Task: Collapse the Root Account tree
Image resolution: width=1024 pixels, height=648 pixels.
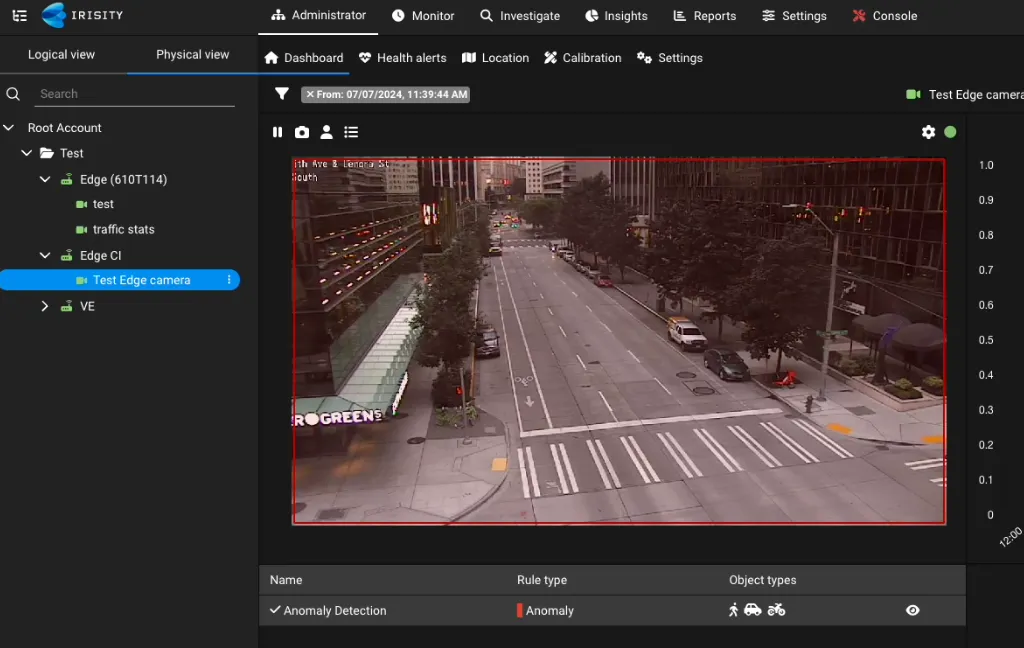Action: point(9,128)
